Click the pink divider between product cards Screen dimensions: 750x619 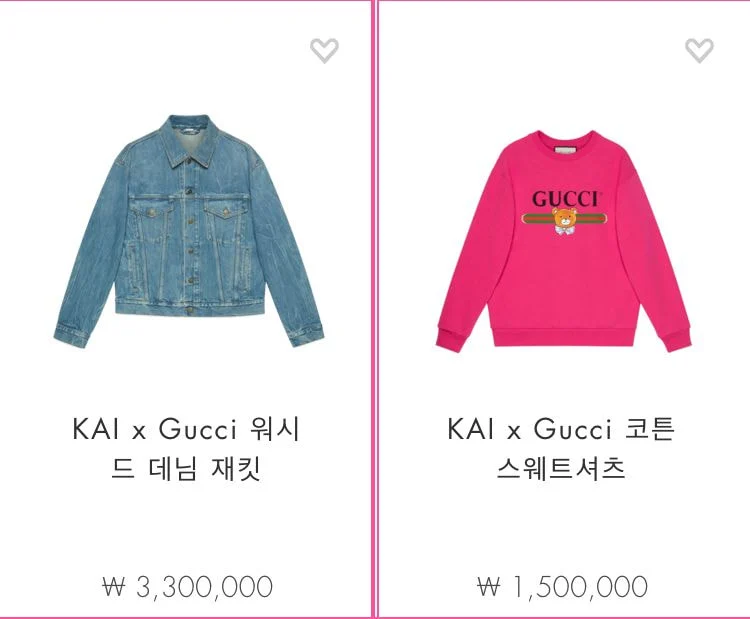(x=375, y=310)
